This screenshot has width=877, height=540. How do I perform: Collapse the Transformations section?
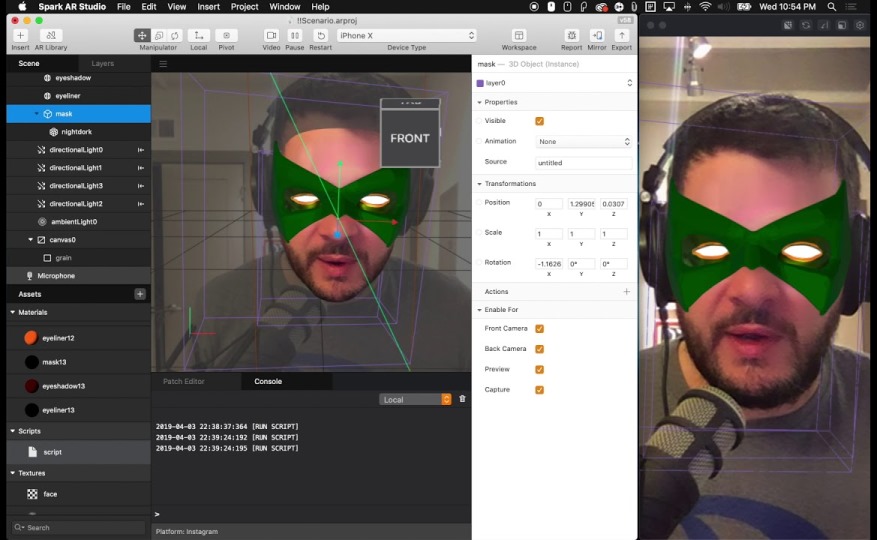point(480,184)
